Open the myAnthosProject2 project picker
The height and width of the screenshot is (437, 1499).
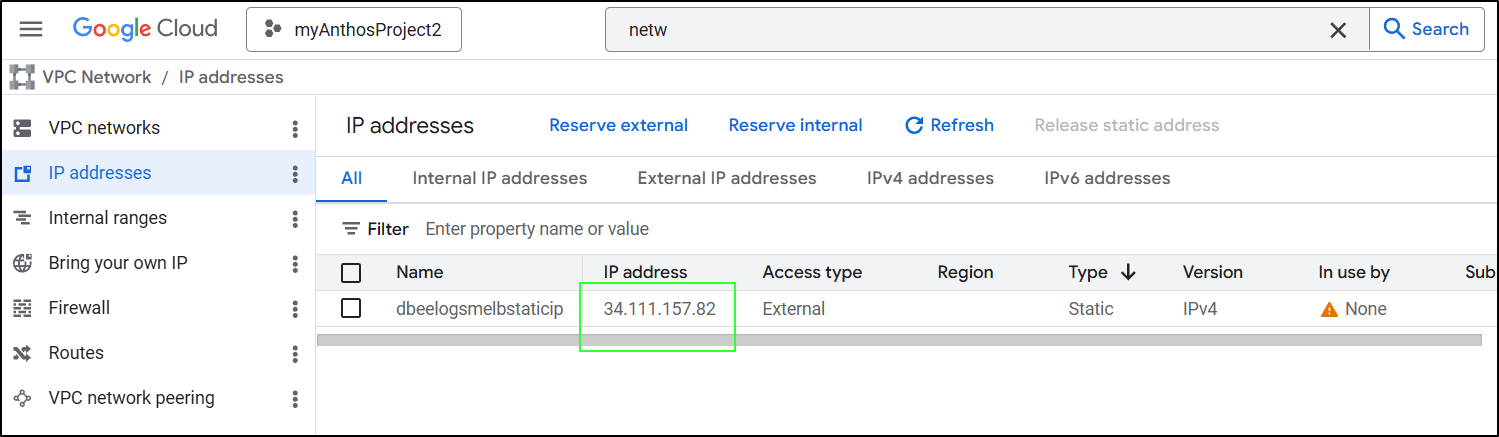(x=354, y=30)
